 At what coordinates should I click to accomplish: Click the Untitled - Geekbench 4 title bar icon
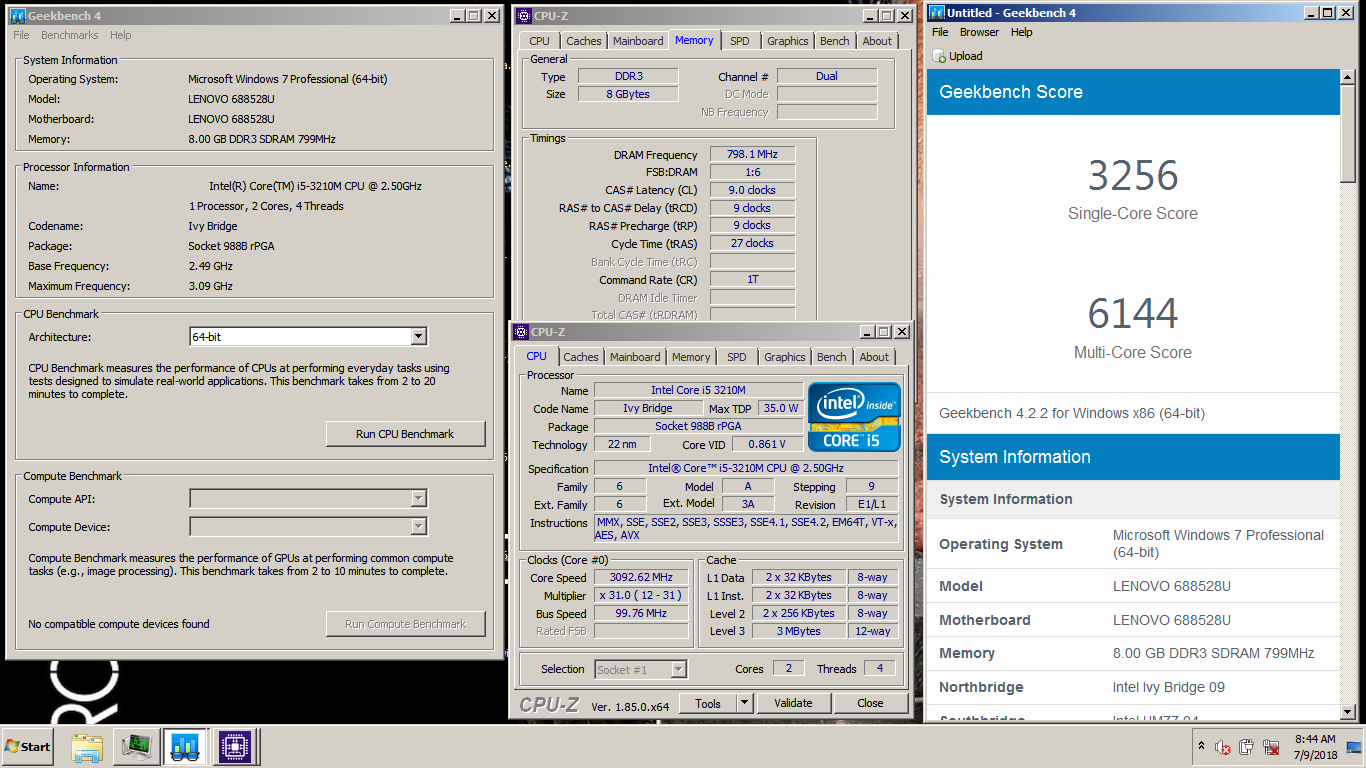point(936,13)
